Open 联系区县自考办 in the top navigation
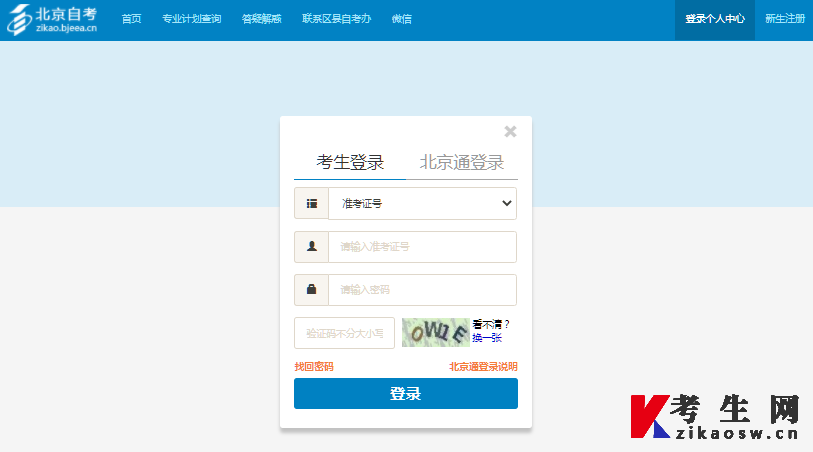The width and height of the screenshot is (813, 452). 337,19
